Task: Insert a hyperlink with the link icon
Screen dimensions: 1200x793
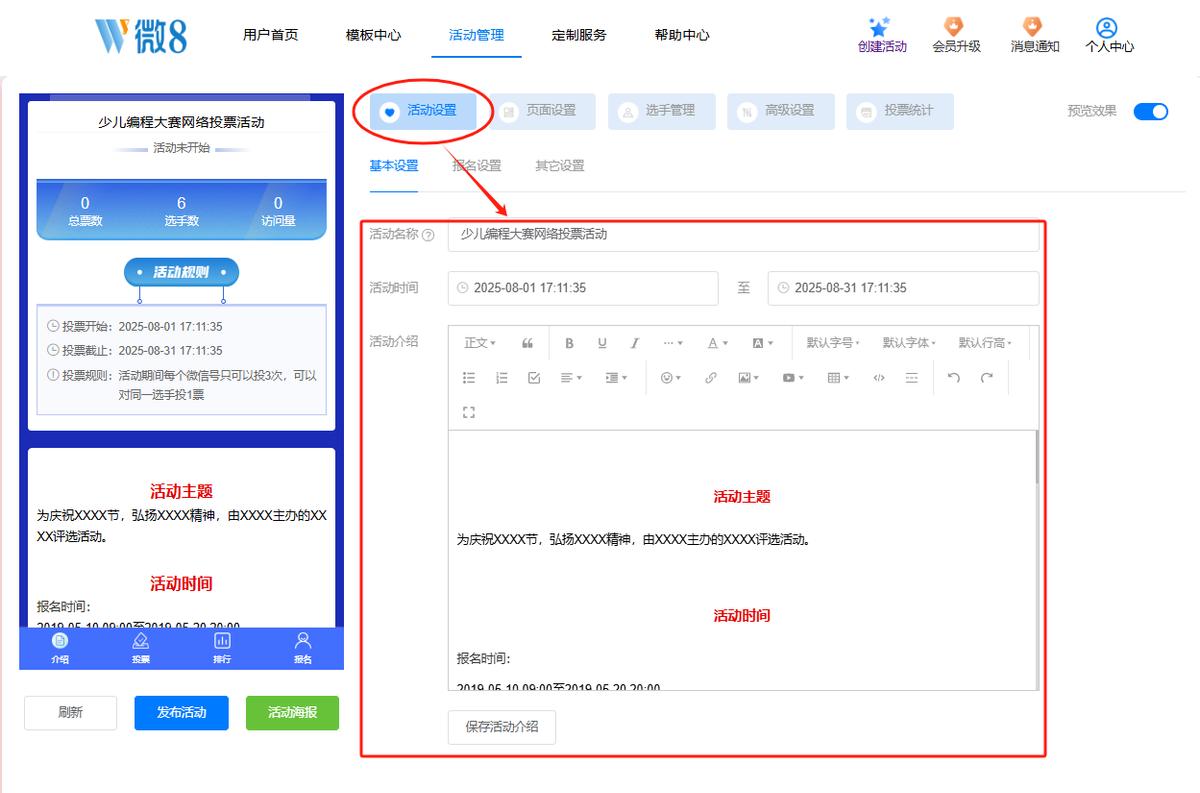Action: tap(710, 378)
